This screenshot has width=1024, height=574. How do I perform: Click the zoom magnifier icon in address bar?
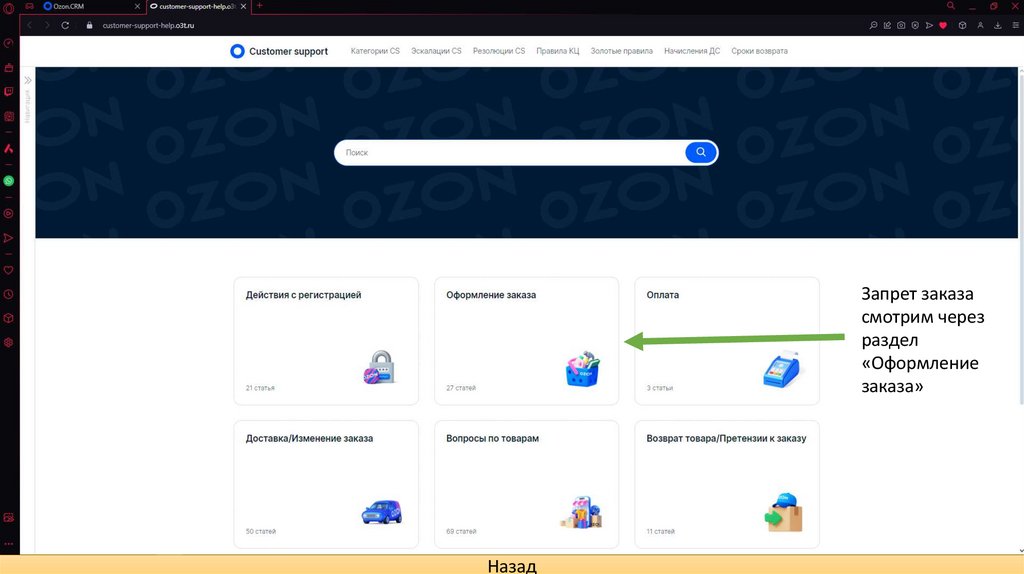click(x=873, y=25)
